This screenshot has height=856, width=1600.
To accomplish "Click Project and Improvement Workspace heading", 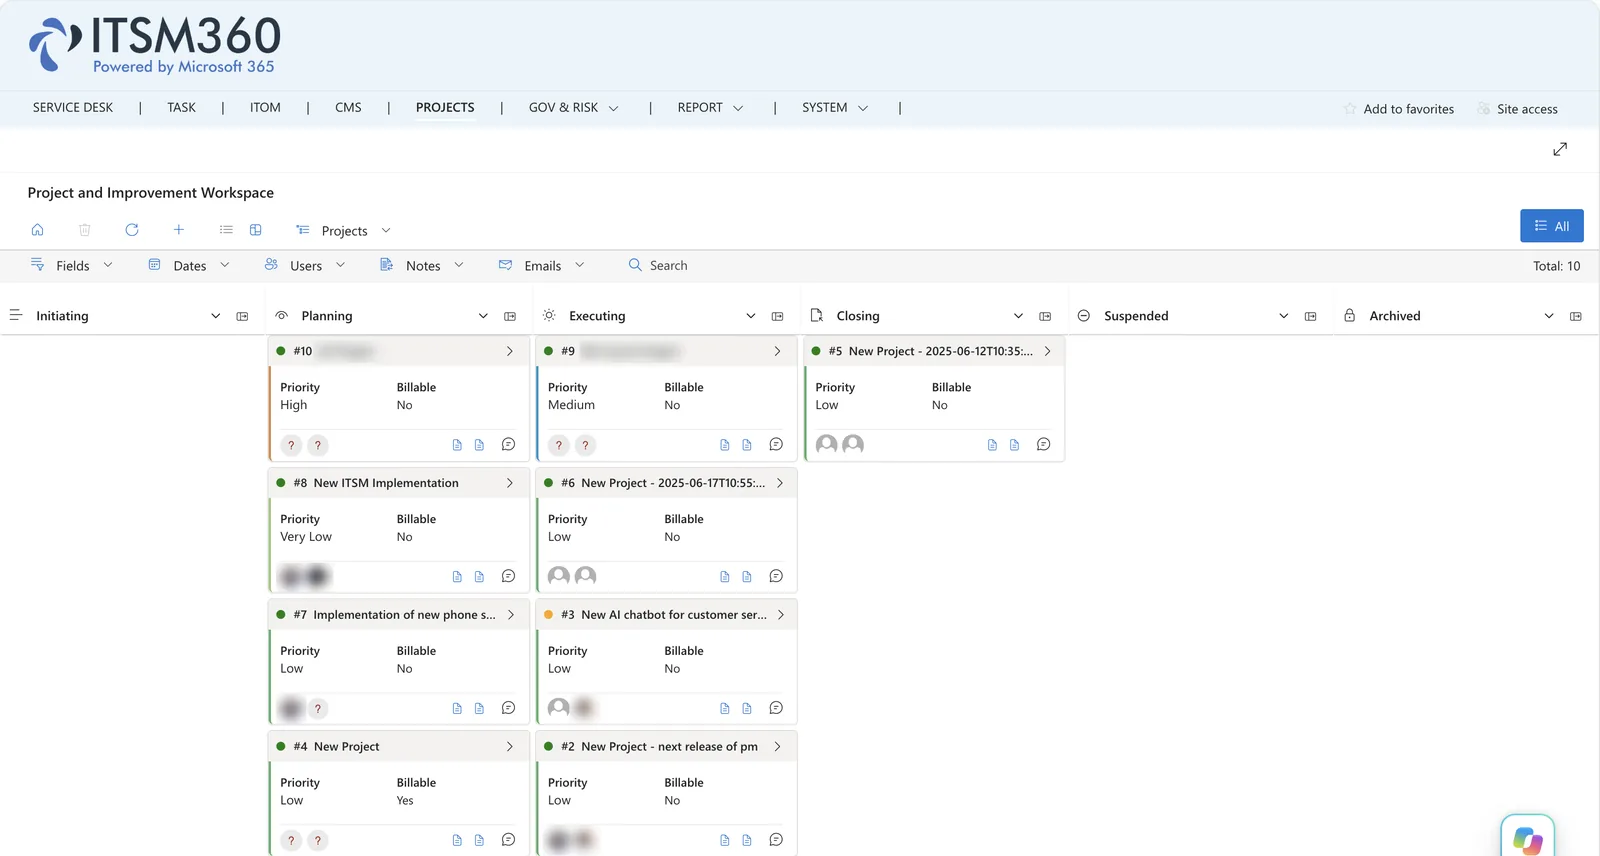I will (x=151, y=193).
